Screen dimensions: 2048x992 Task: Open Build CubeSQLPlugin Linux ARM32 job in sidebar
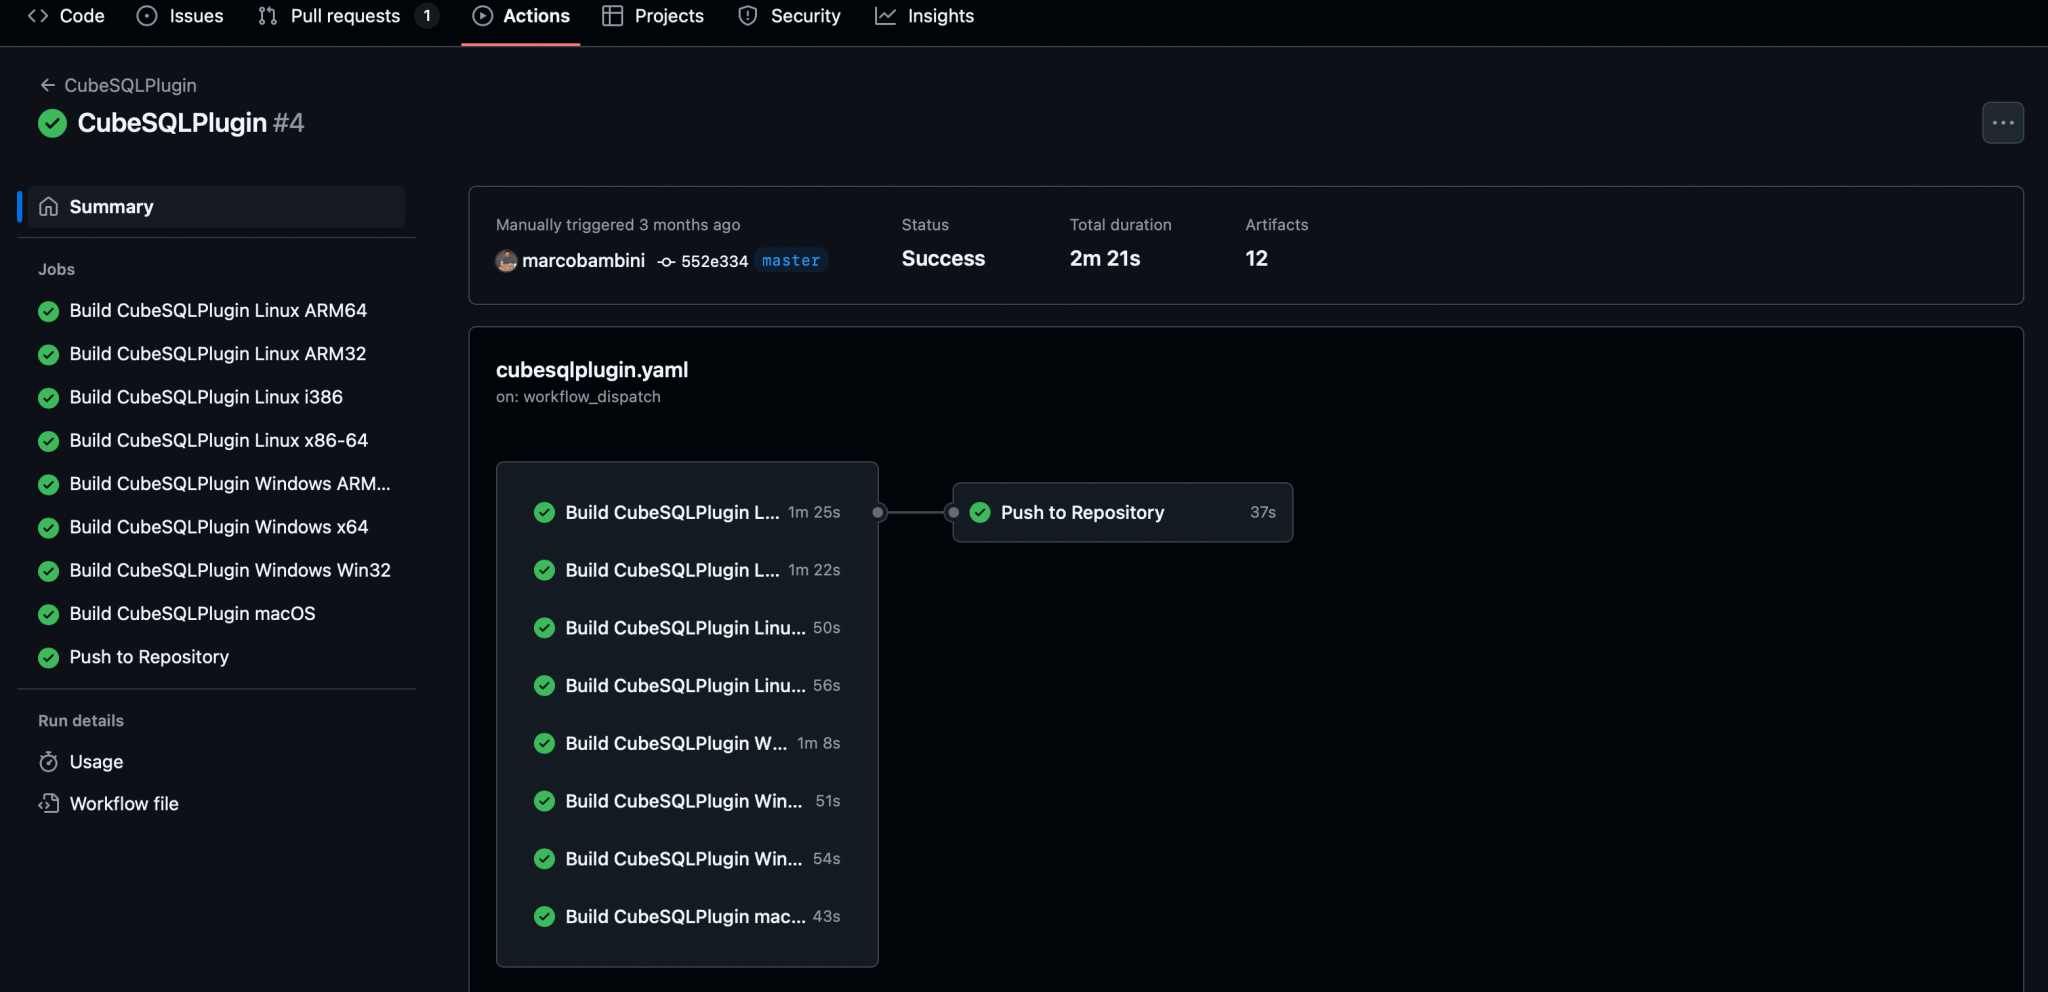pos(217,354)
